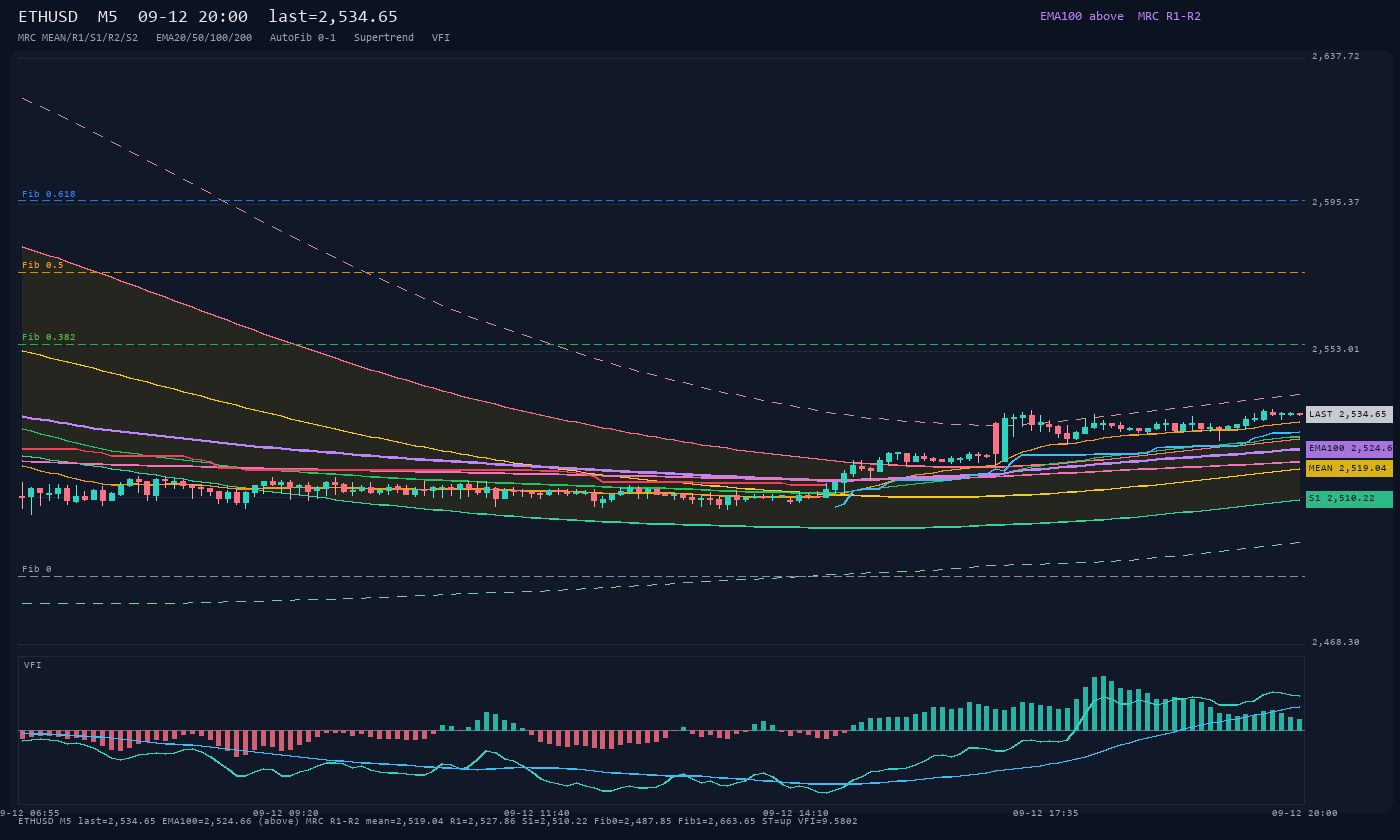Viewport: 1400px width, 840px height.
Task: Click the "09-12 20:00" timestamp in the title
Action: [193, 17]
